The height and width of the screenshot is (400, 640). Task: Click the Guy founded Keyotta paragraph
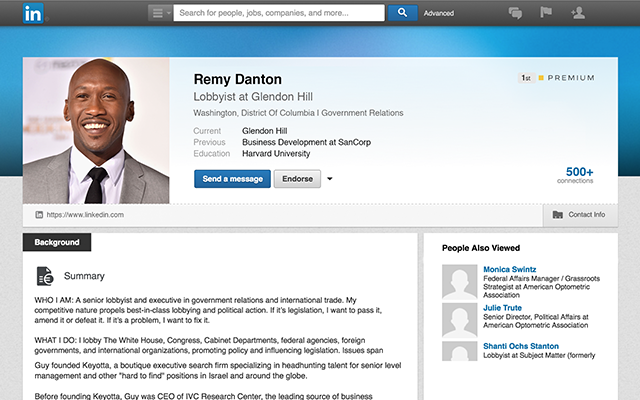pos(218,371)
